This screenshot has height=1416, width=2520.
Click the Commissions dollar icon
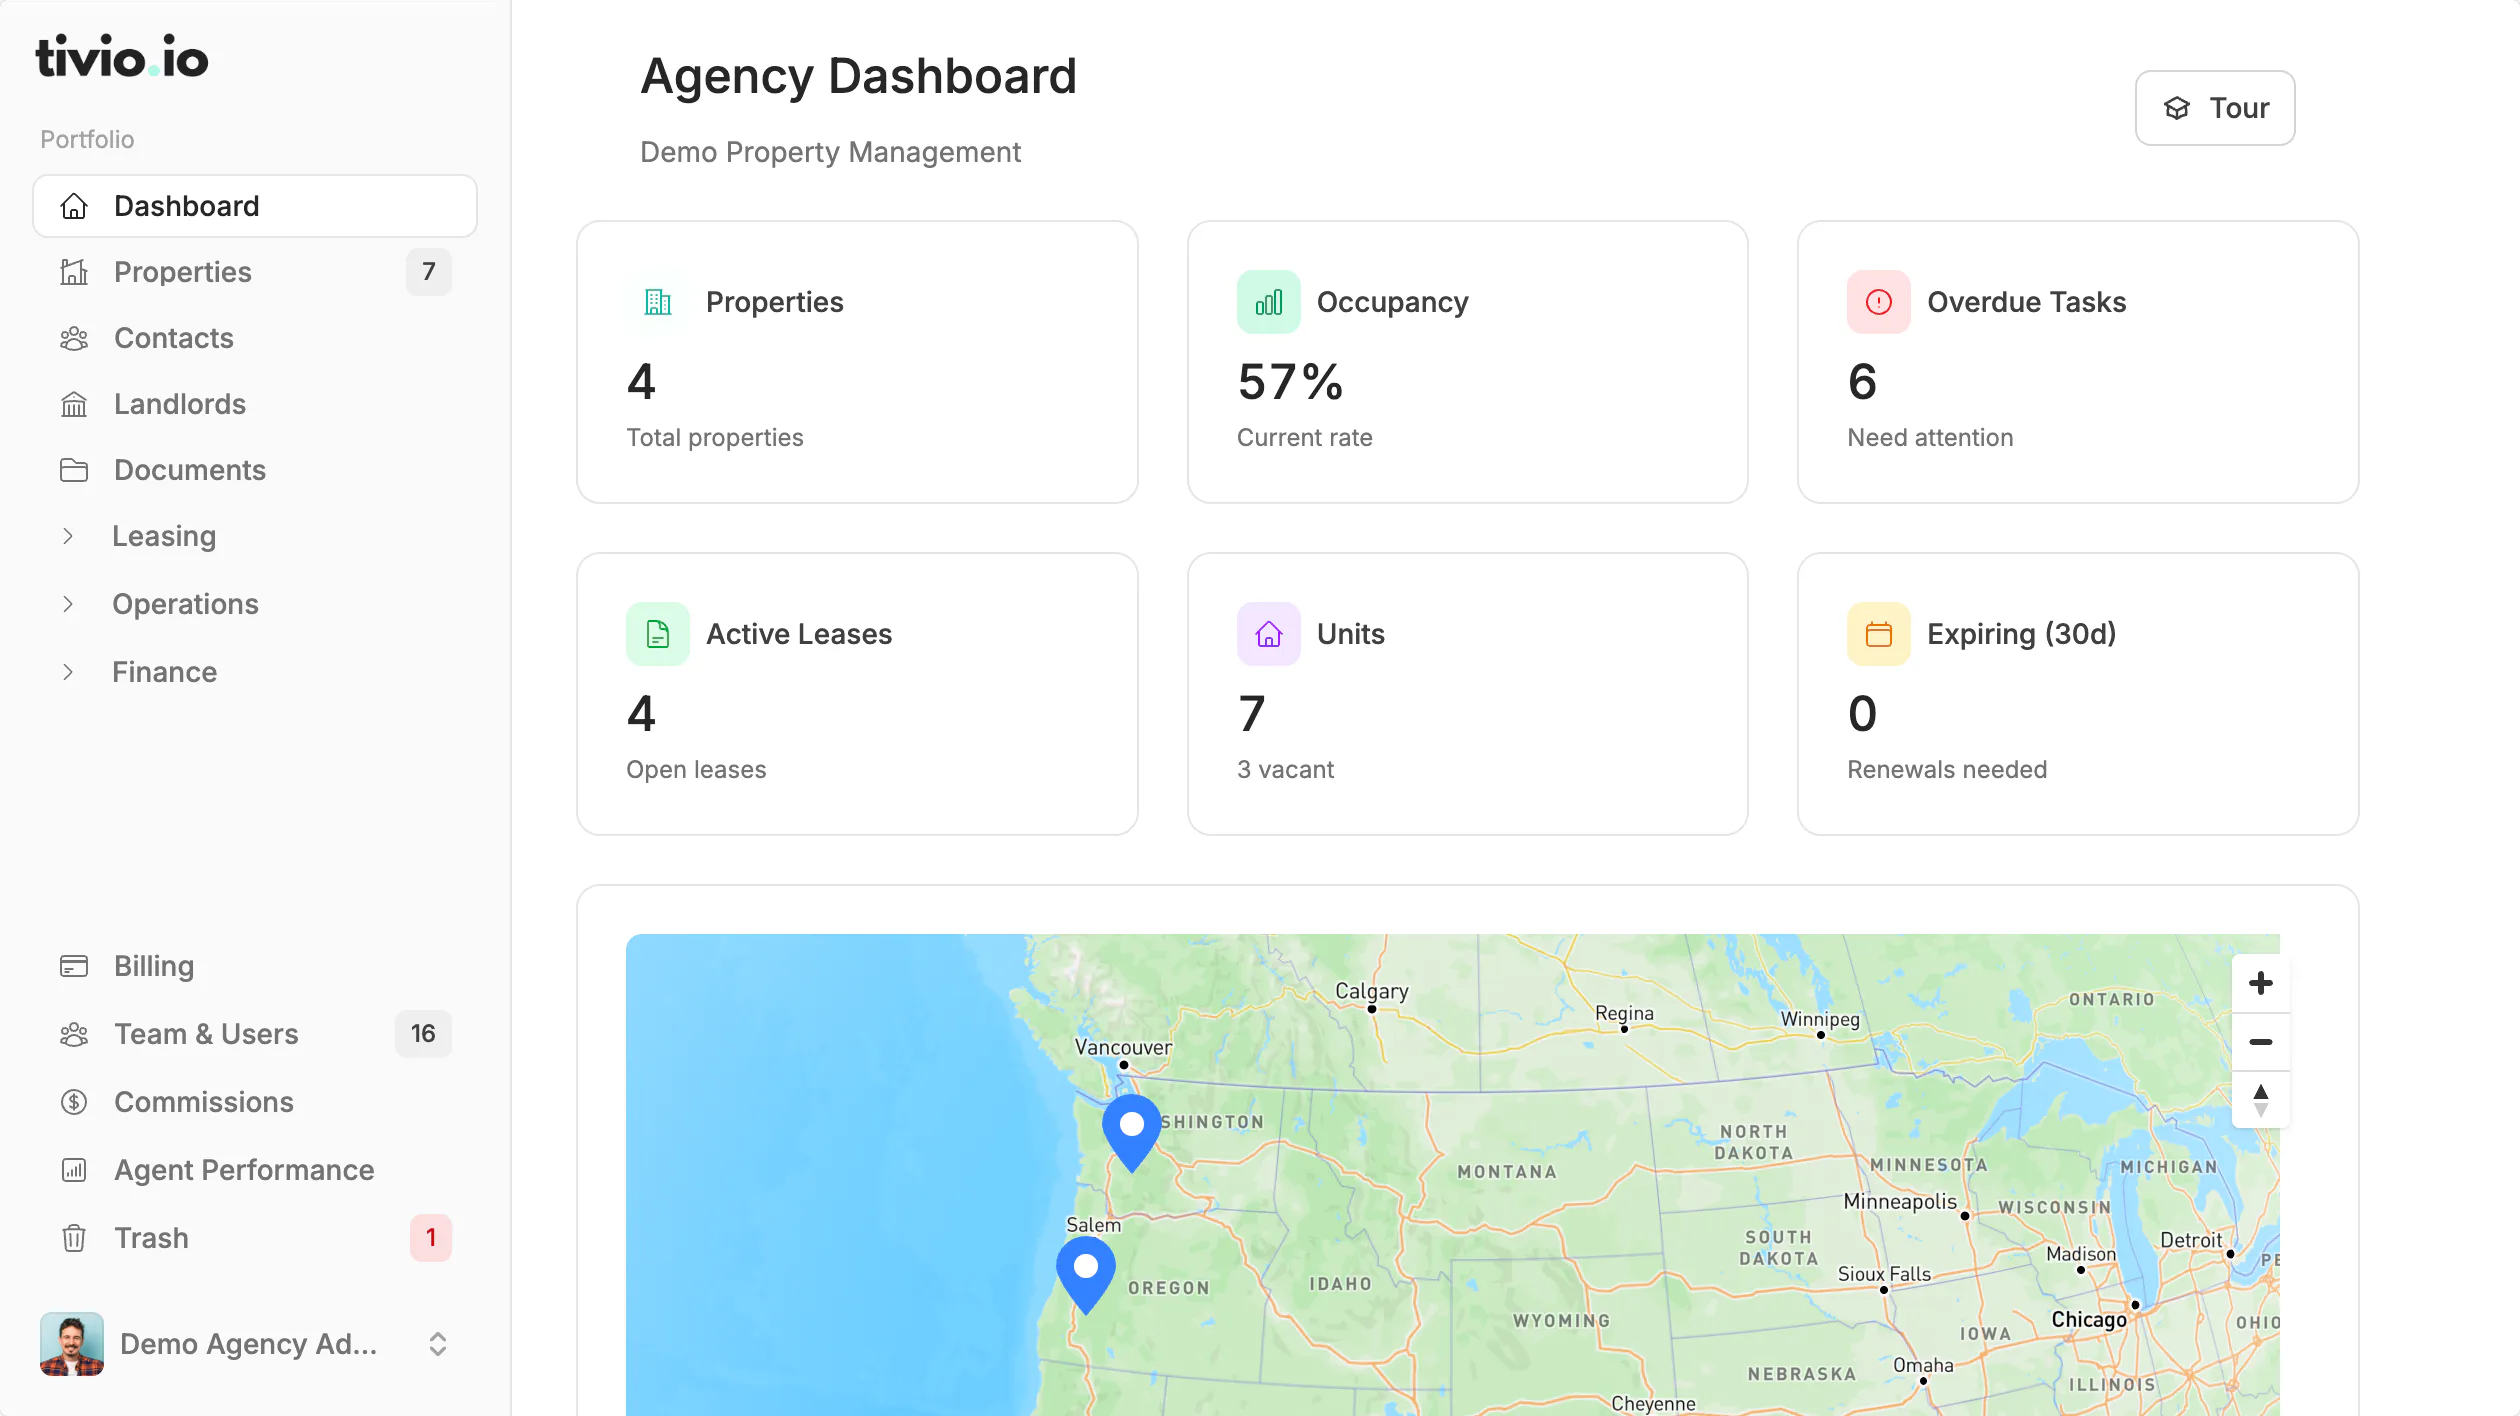point(74,1102)
